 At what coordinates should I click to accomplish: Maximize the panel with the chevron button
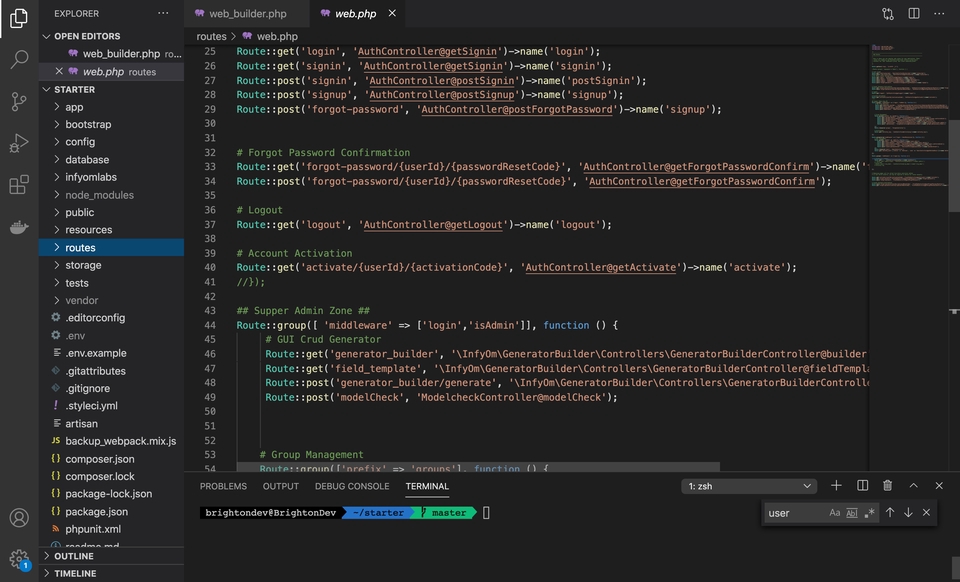(x=913, y=485)
